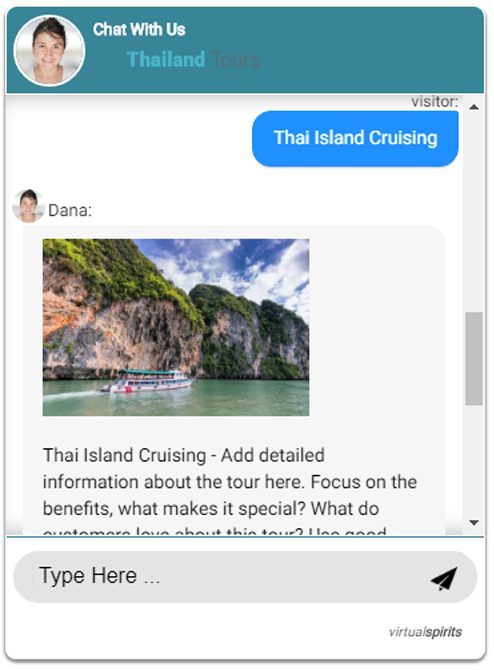Click the word Tours in the header logo

click(x=235, y=59)
